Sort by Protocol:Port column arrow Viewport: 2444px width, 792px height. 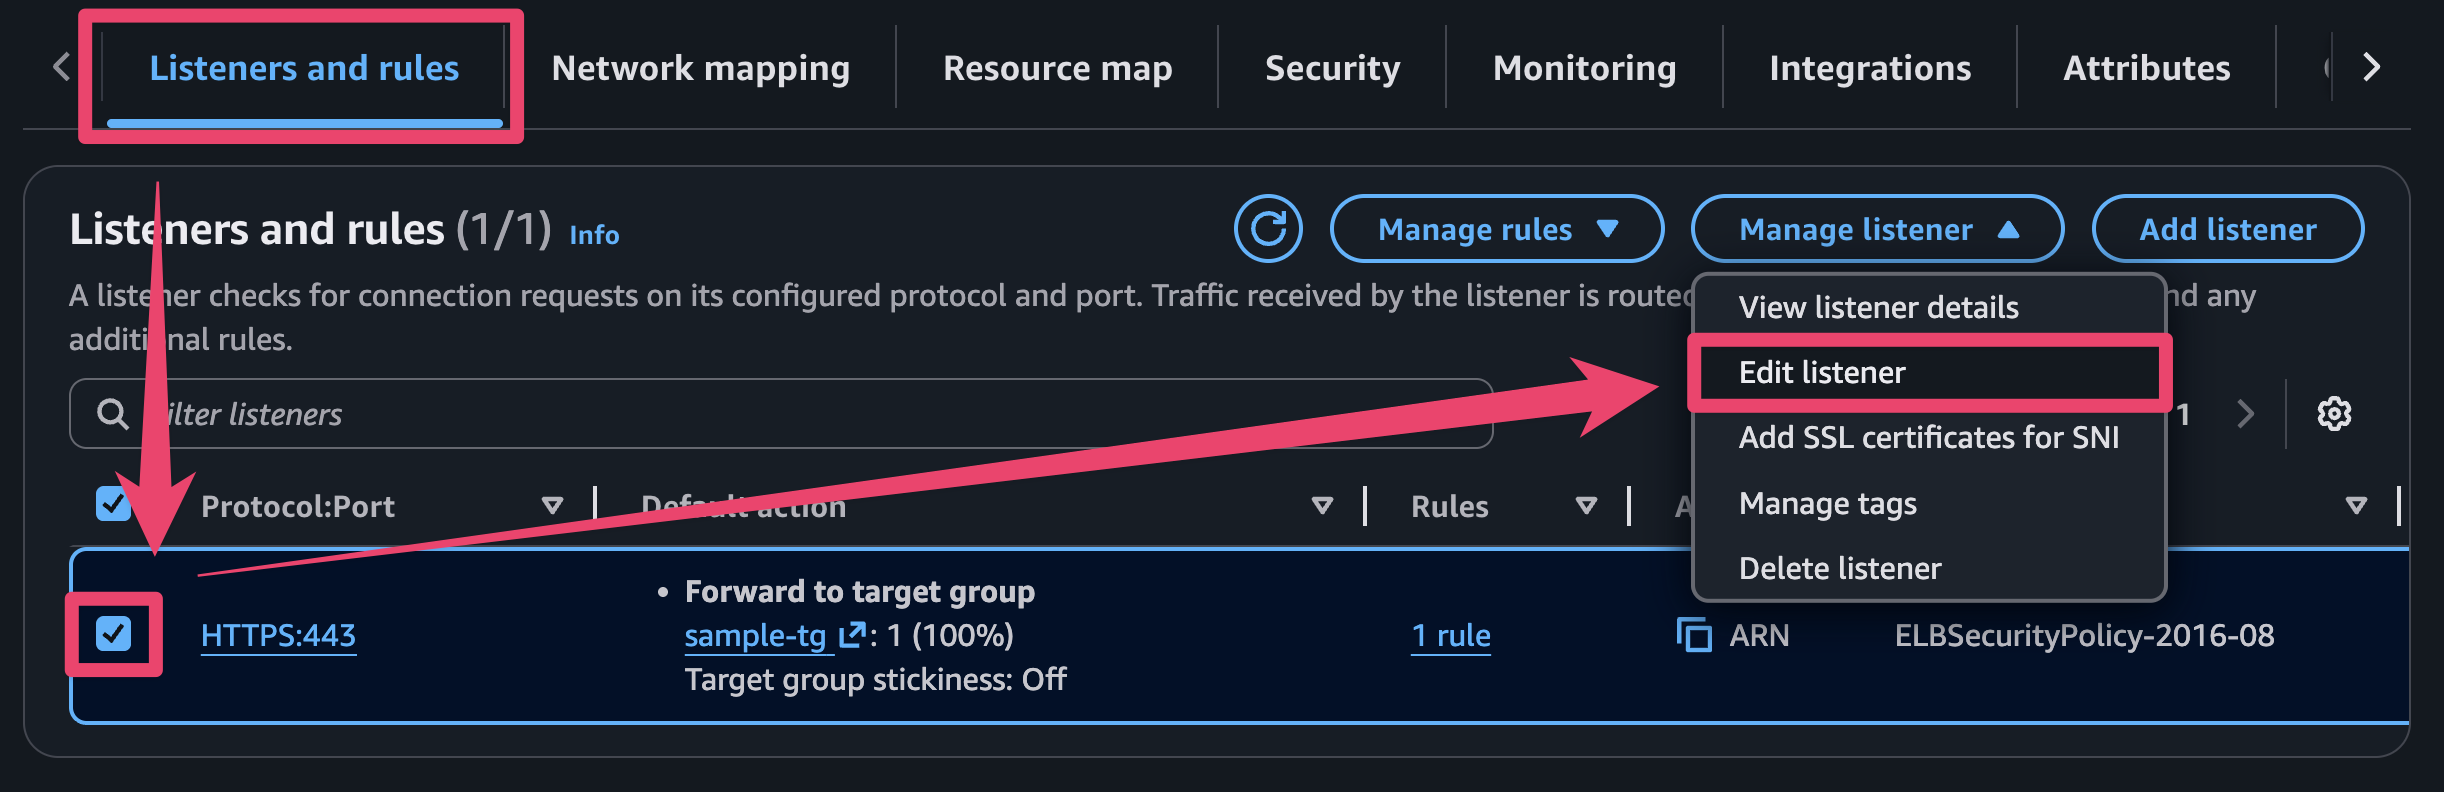[x=552, y=506]
